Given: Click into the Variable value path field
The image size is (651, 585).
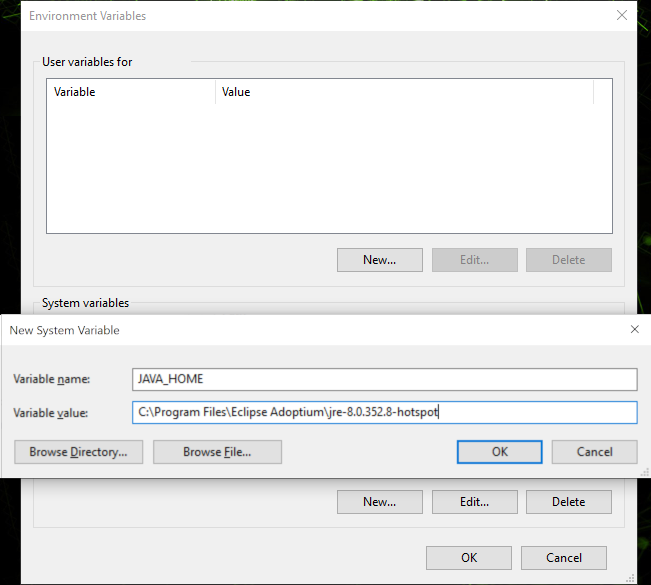Looking at the screenshot, I should [x=384, y=412].
